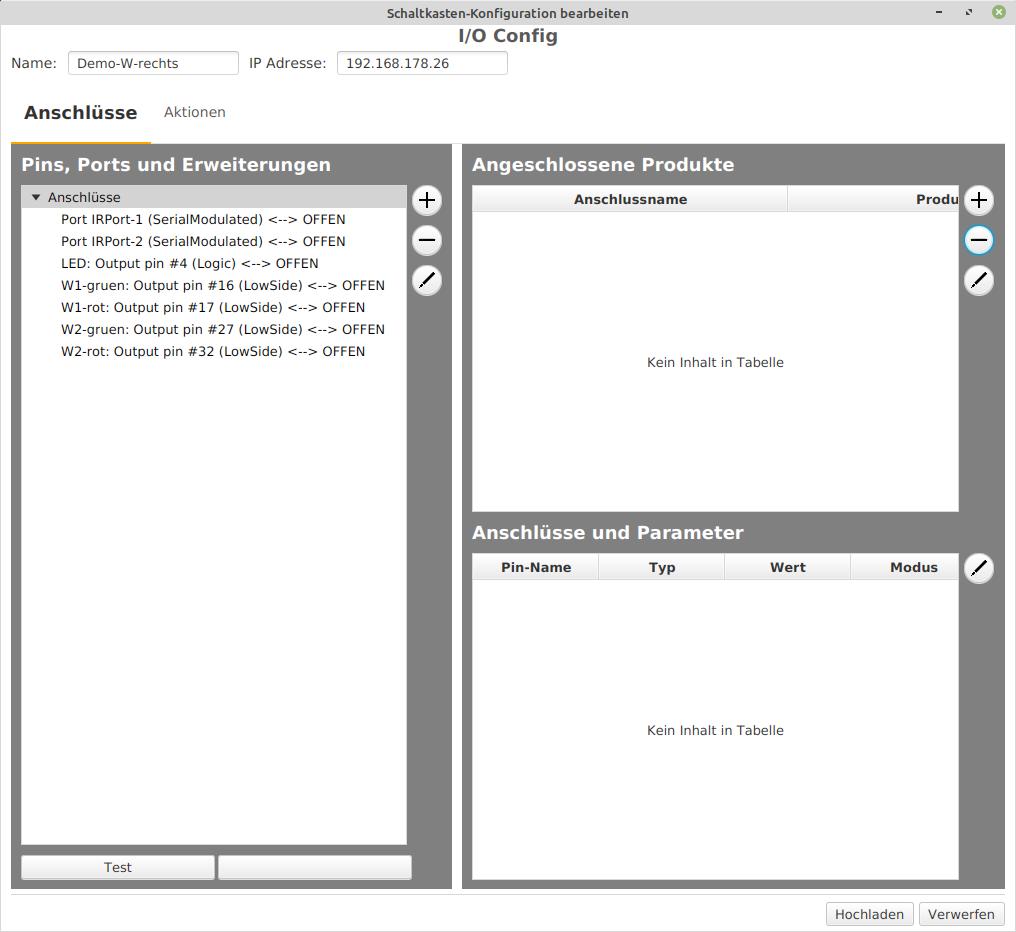Select the pencil edit icon beside Anschlüsse list

426,281
